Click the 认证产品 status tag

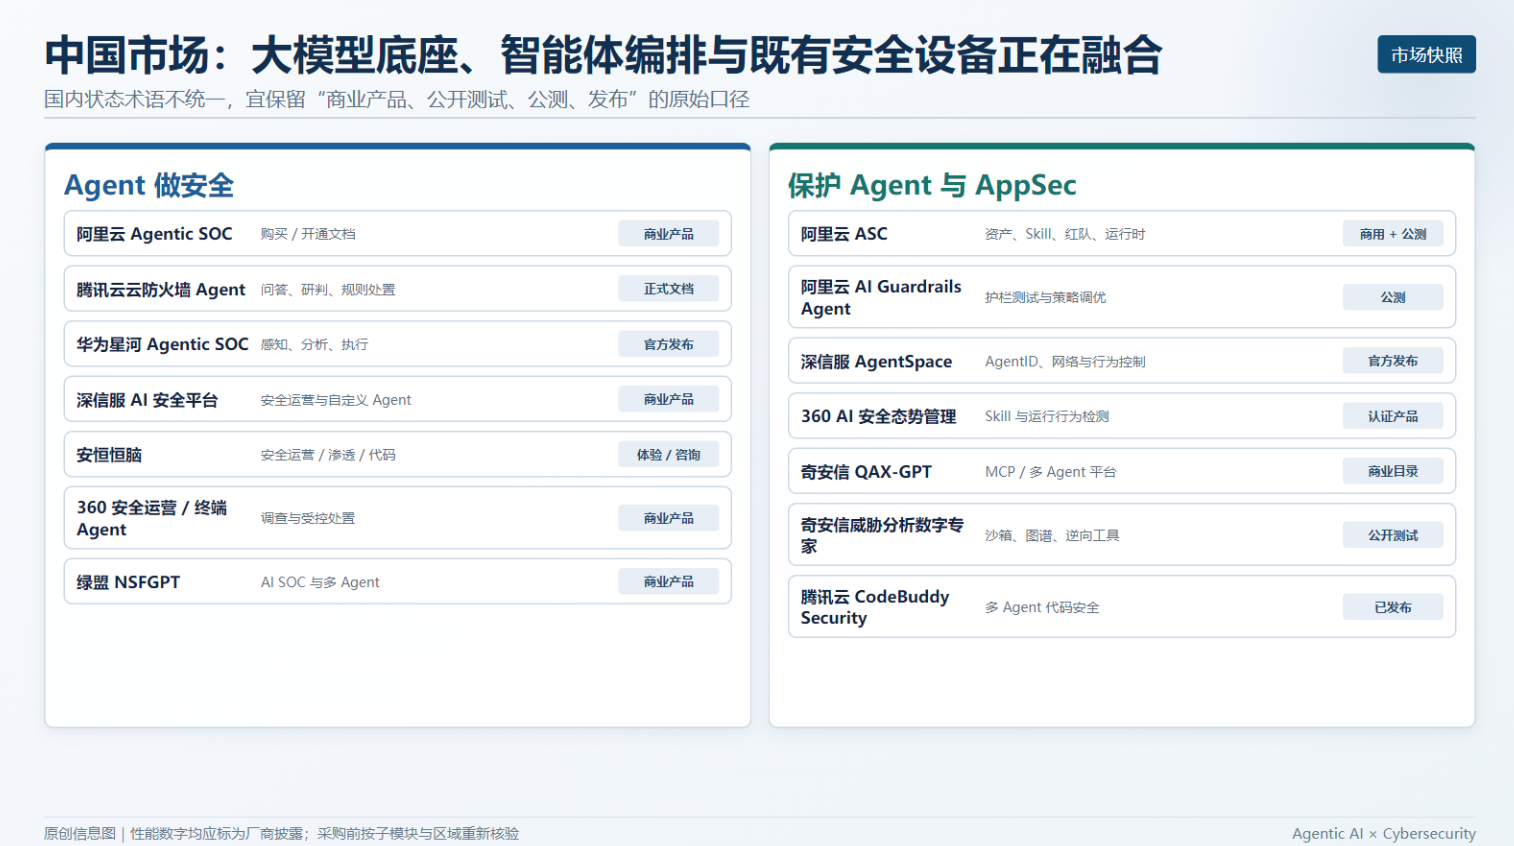pyautogui.click(x=1393, y=416)
